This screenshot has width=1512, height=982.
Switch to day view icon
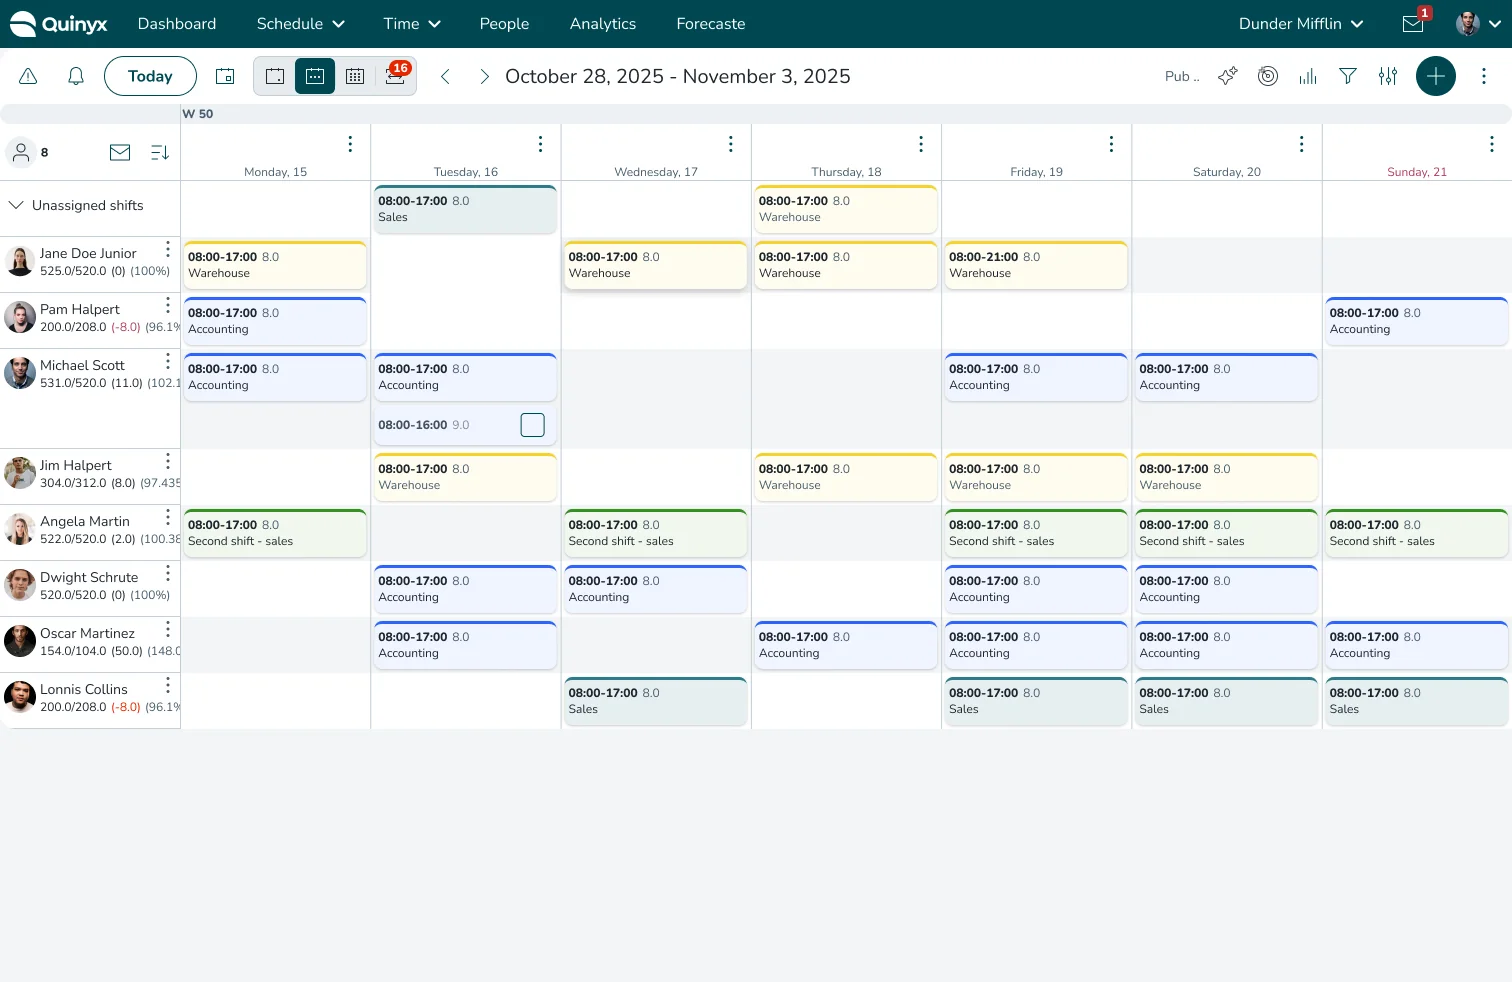(275, 76)
